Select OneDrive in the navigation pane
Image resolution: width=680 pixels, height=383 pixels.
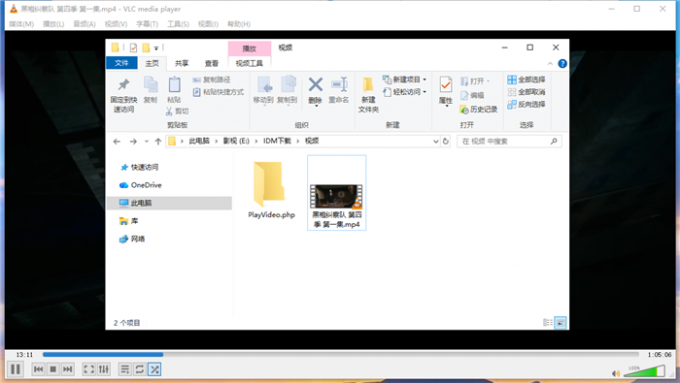(141, 185)
